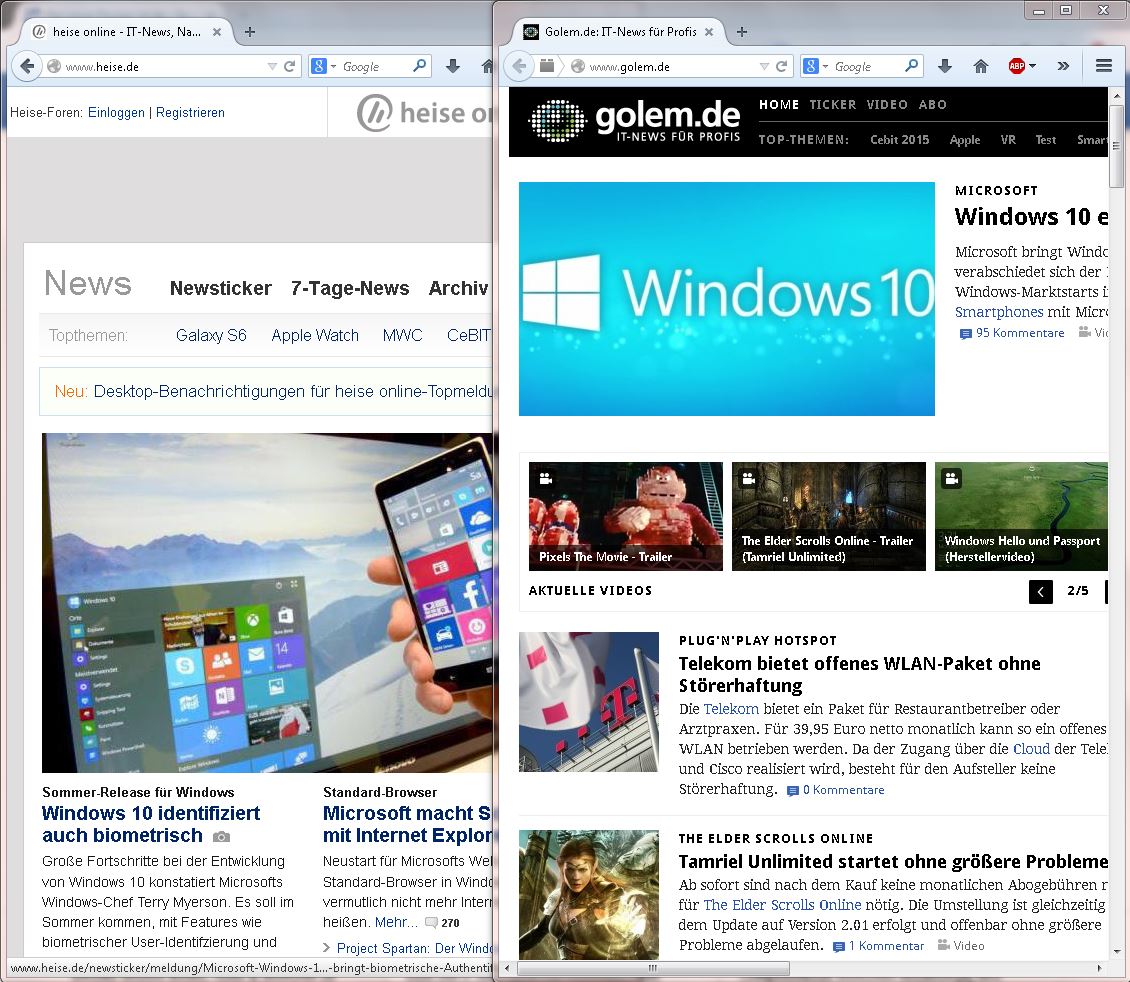Go to home page in golem window
The width and height of the screenshot is (1130, 982).
pyautogui.click(x=981, y=66)
